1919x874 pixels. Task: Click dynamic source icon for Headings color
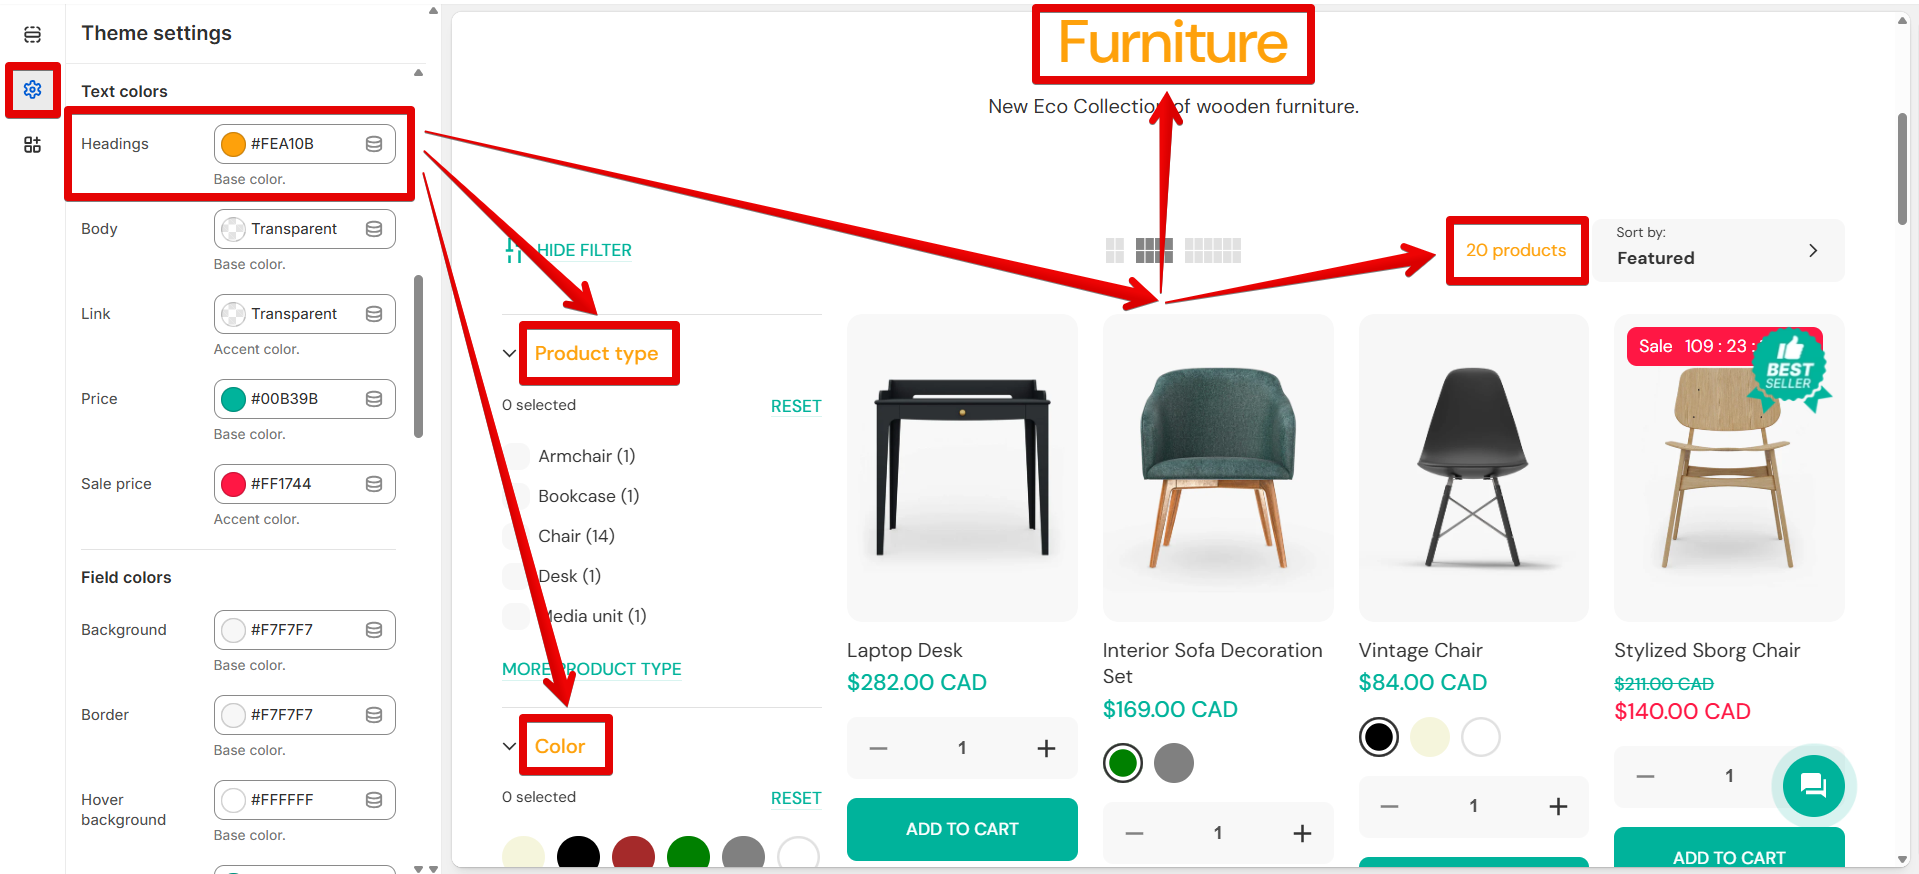point(374,144)
